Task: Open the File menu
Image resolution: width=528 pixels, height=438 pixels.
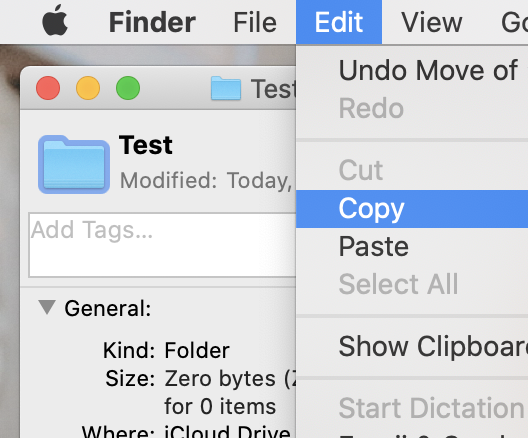Action: [x=255, y=22]
